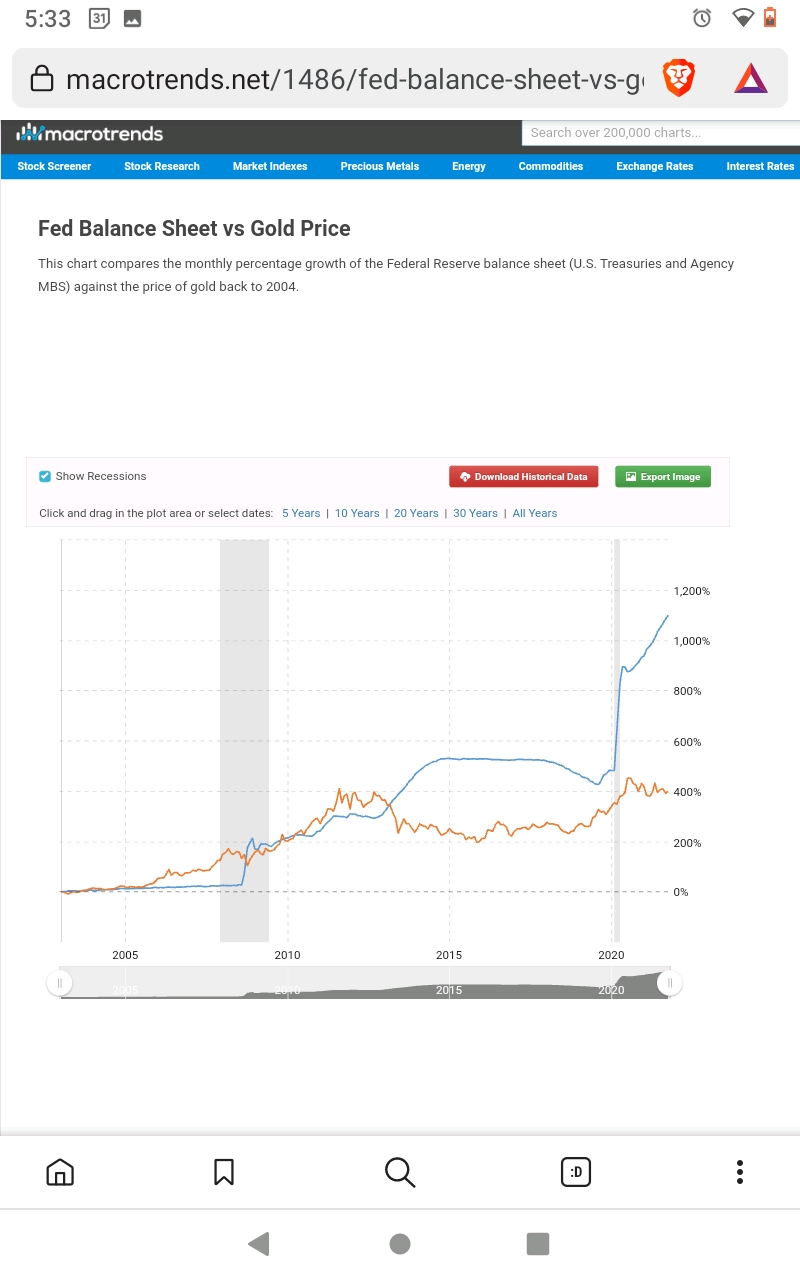This screenshot has width=800, height=1280.
Task: Open the browser overflow menu
Action: 740,1171
